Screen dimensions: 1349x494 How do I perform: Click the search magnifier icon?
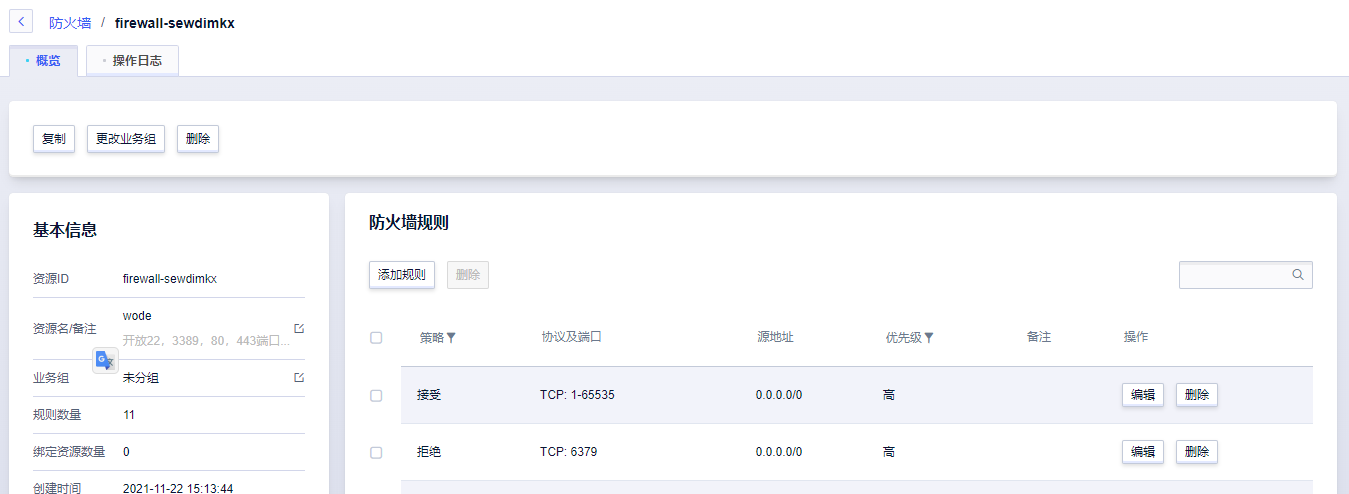click(1298, 274)
